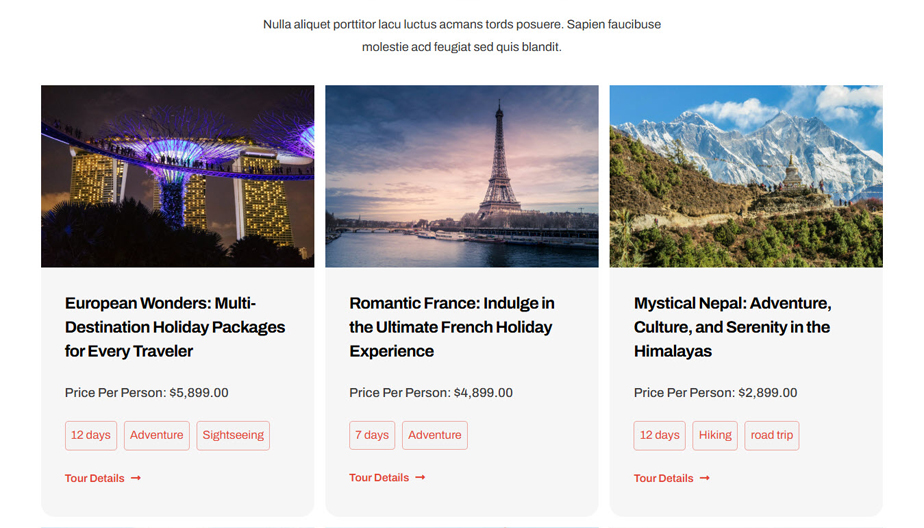Viewport: 924px width, 528px height.
Task: Click the 7 days tag
Action: (372, 435)
